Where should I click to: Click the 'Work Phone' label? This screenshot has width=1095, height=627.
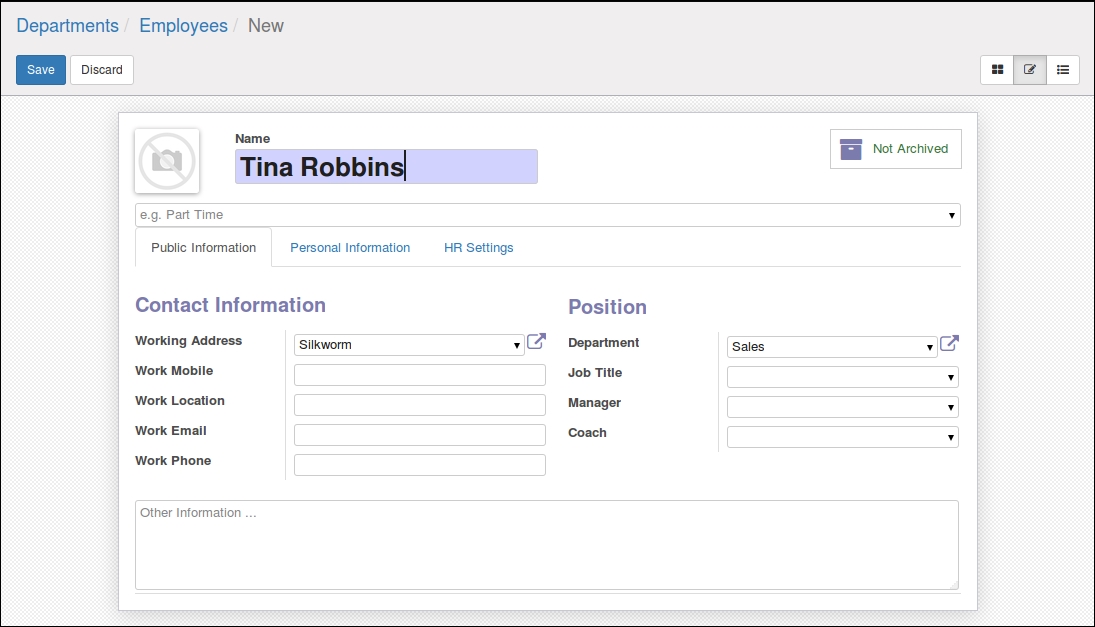tap(173, 461)
